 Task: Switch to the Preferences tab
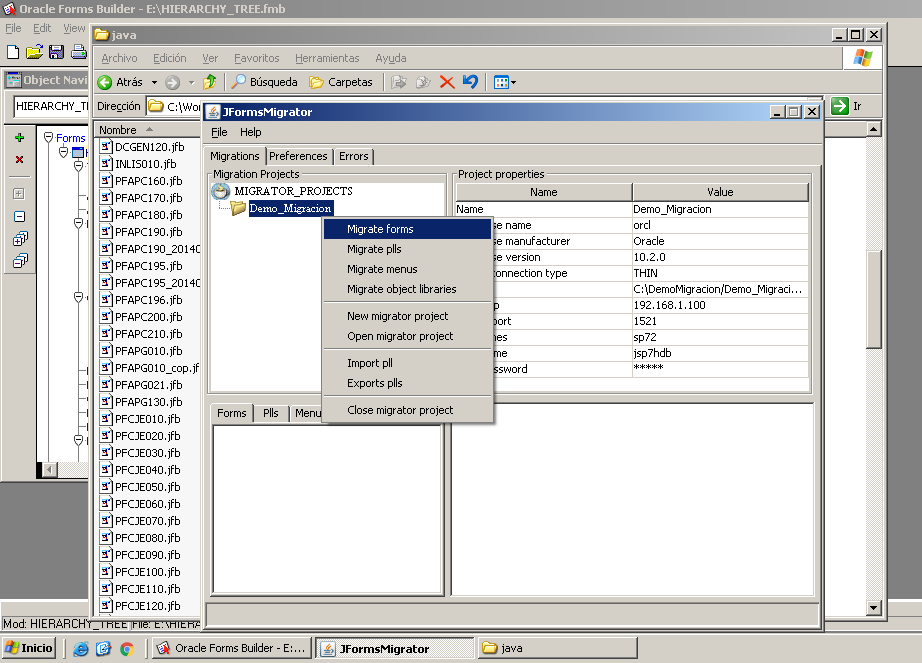298,156
